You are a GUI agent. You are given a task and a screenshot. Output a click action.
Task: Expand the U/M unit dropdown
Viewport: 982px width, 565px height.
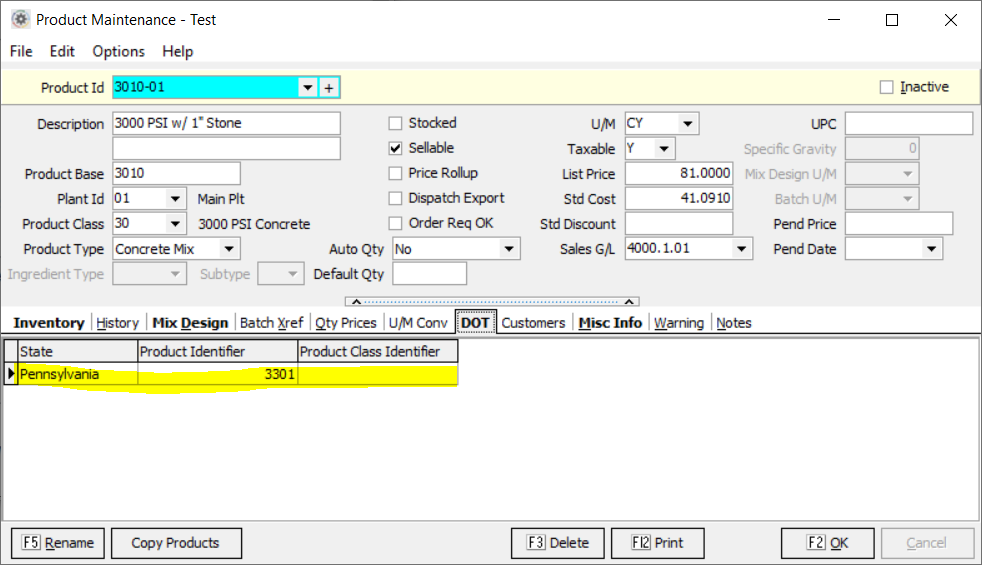[x=687, y=124]
